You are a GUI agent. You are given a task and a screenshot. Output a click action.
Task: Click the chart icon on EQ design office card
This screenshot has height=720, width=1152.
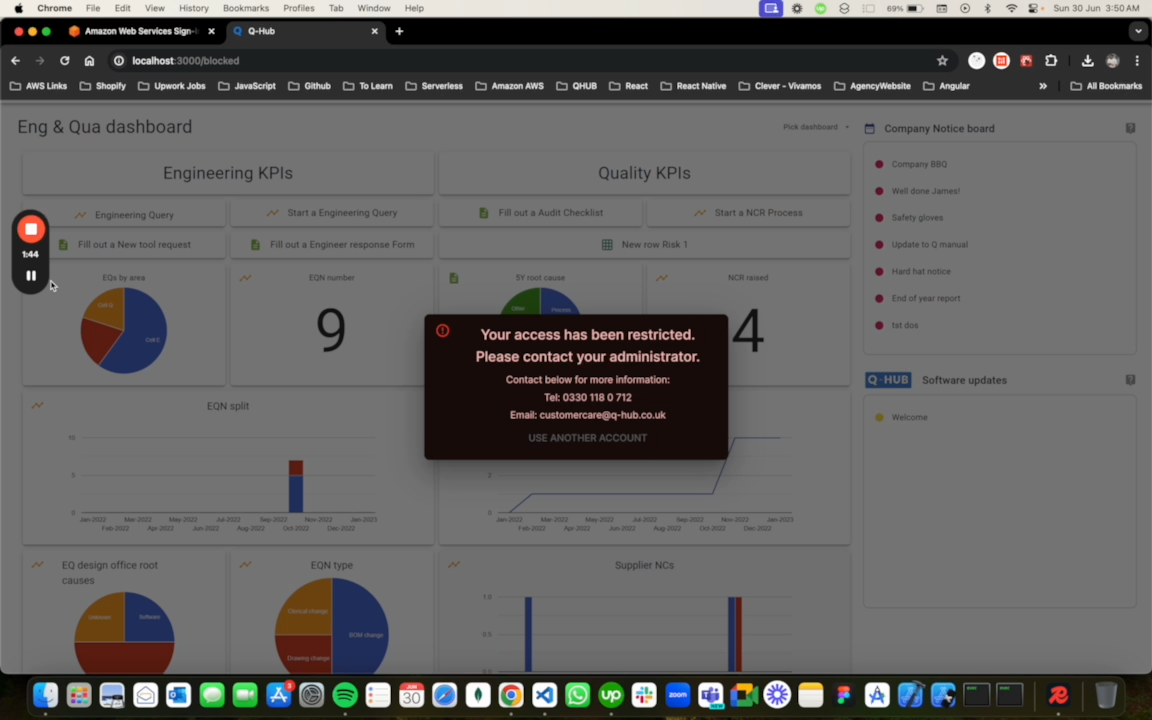pyautogui.click(x=37, y=565)
